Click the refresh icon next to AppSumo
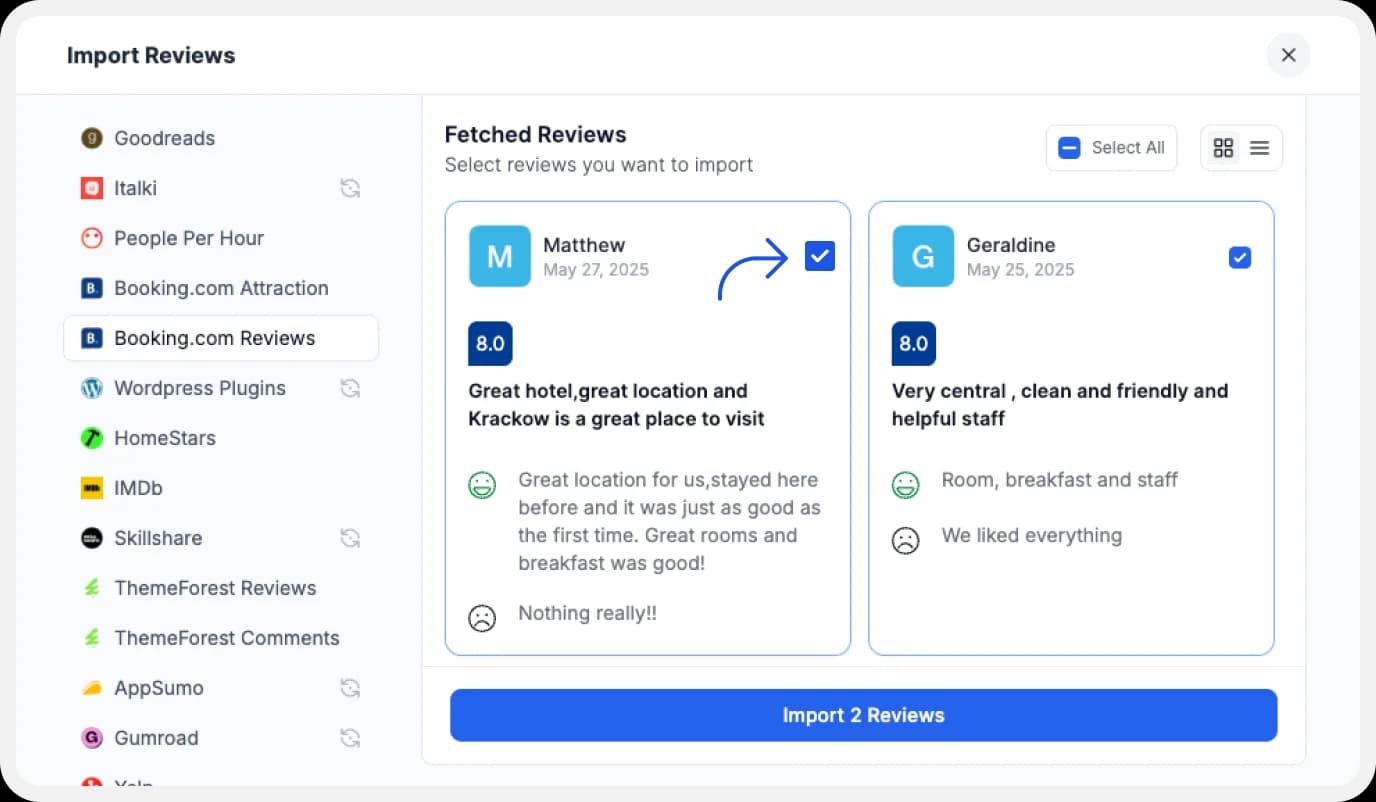Image resolution: width=1376 pixels, height=802 pixels. click(350, 688)
